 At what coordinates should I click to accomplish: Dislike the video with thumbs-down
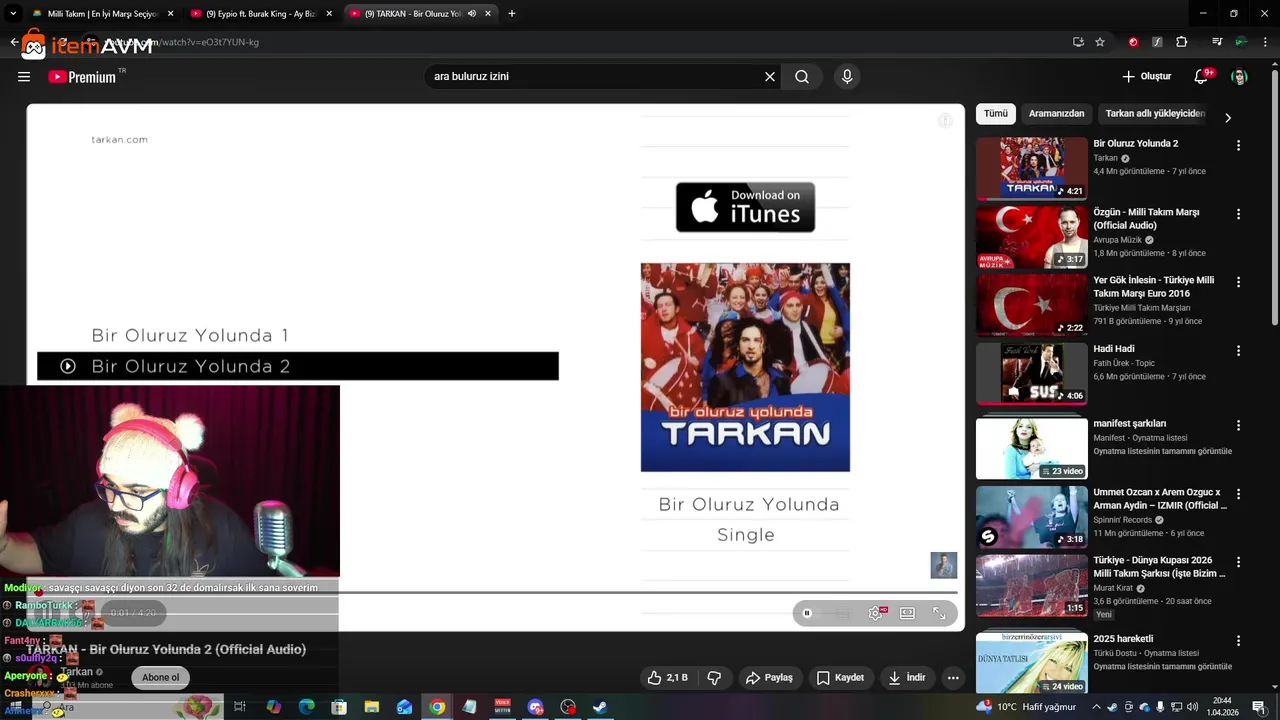tap(714, 677)
